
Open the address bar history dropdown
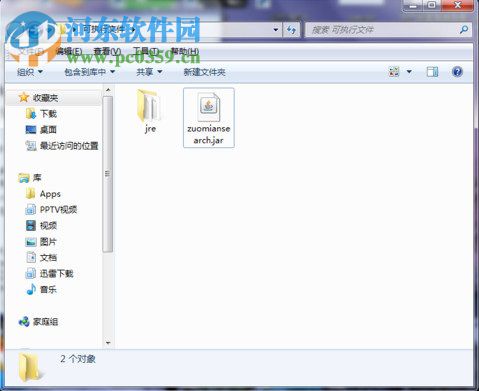point(276,30)
